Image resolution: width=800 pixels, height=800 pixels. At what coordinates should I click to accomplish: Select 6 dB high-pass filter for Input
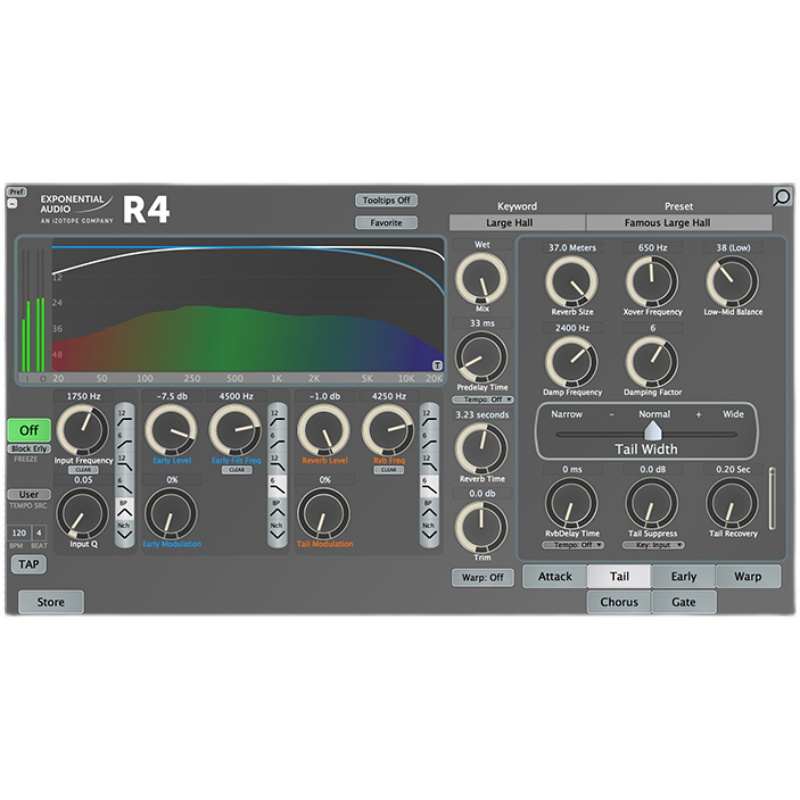pos(124,439)
